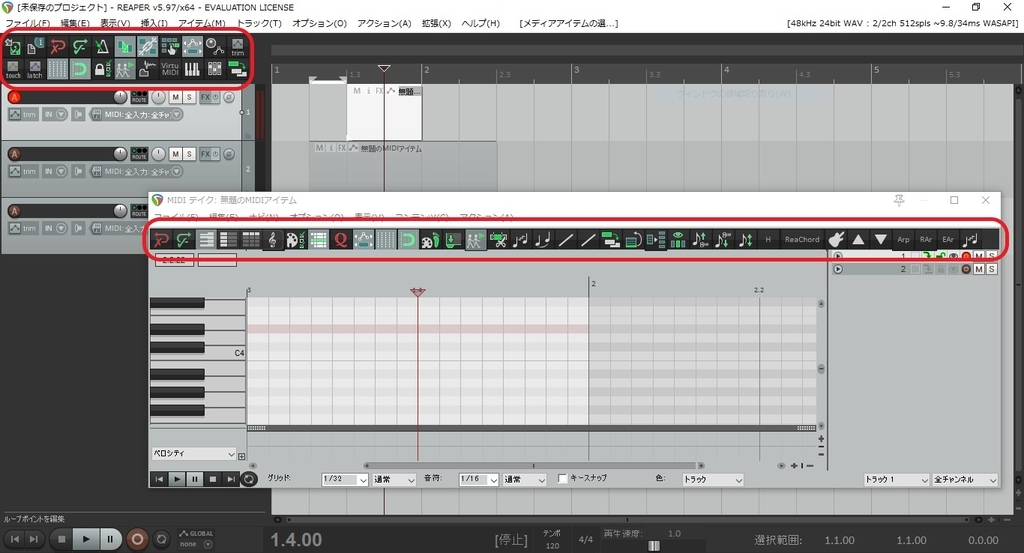Toggle item grouping chain icon in main toolbar

pos(147,46)
